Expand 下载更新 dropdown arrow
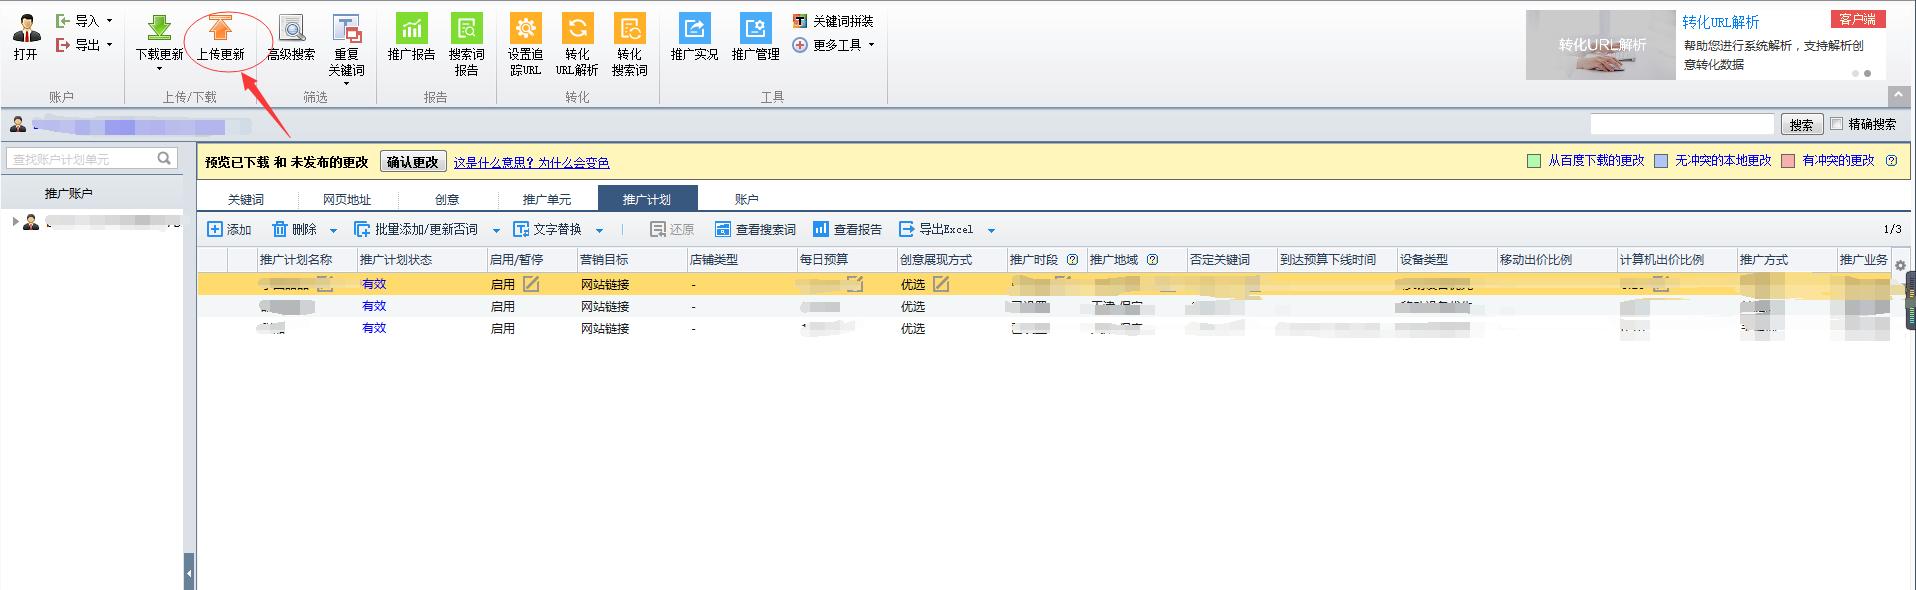Screen dimensions: 1916x590 (159, 70)
